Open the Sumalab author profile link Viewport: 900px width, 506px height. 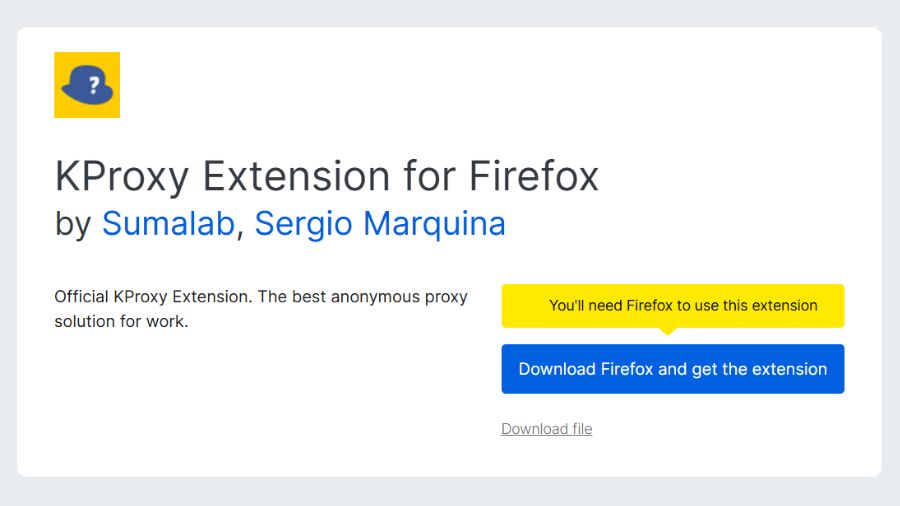pos(168,223)
